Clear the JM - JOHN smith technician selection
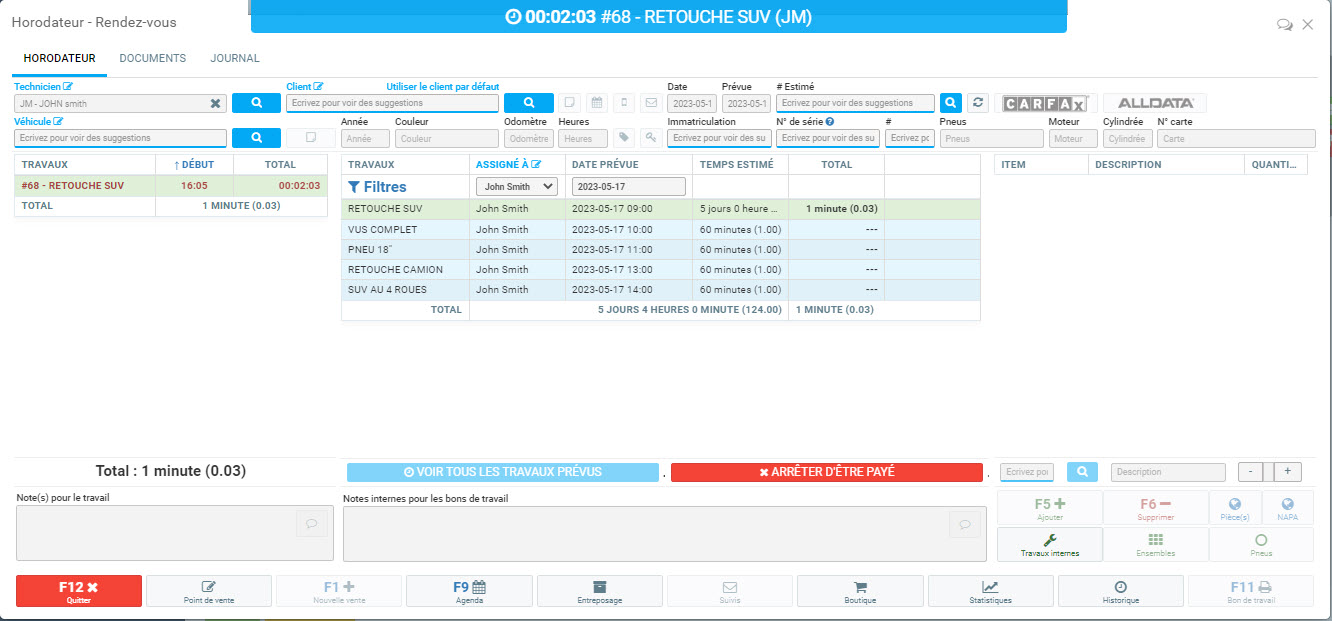The height and width of the screenshot is (621, 1332). pos(215,103)
